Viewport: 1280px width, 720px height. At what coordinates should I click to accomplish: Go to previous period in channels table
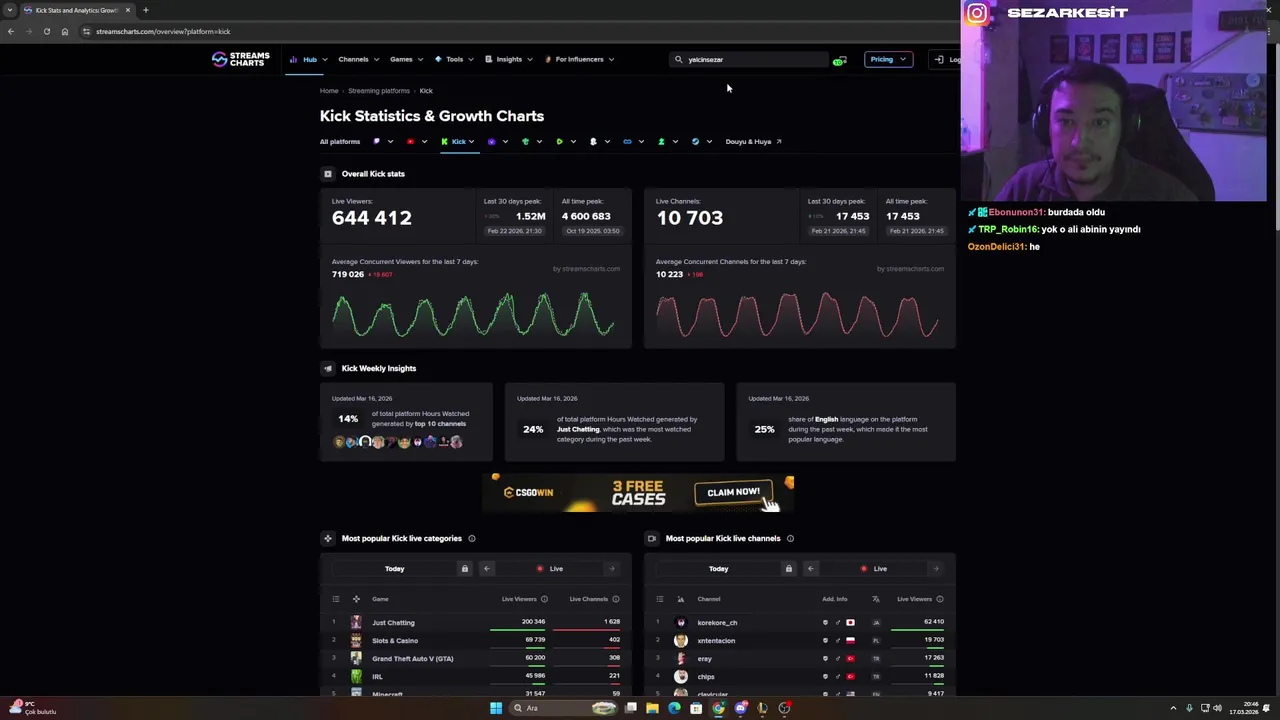811,568
